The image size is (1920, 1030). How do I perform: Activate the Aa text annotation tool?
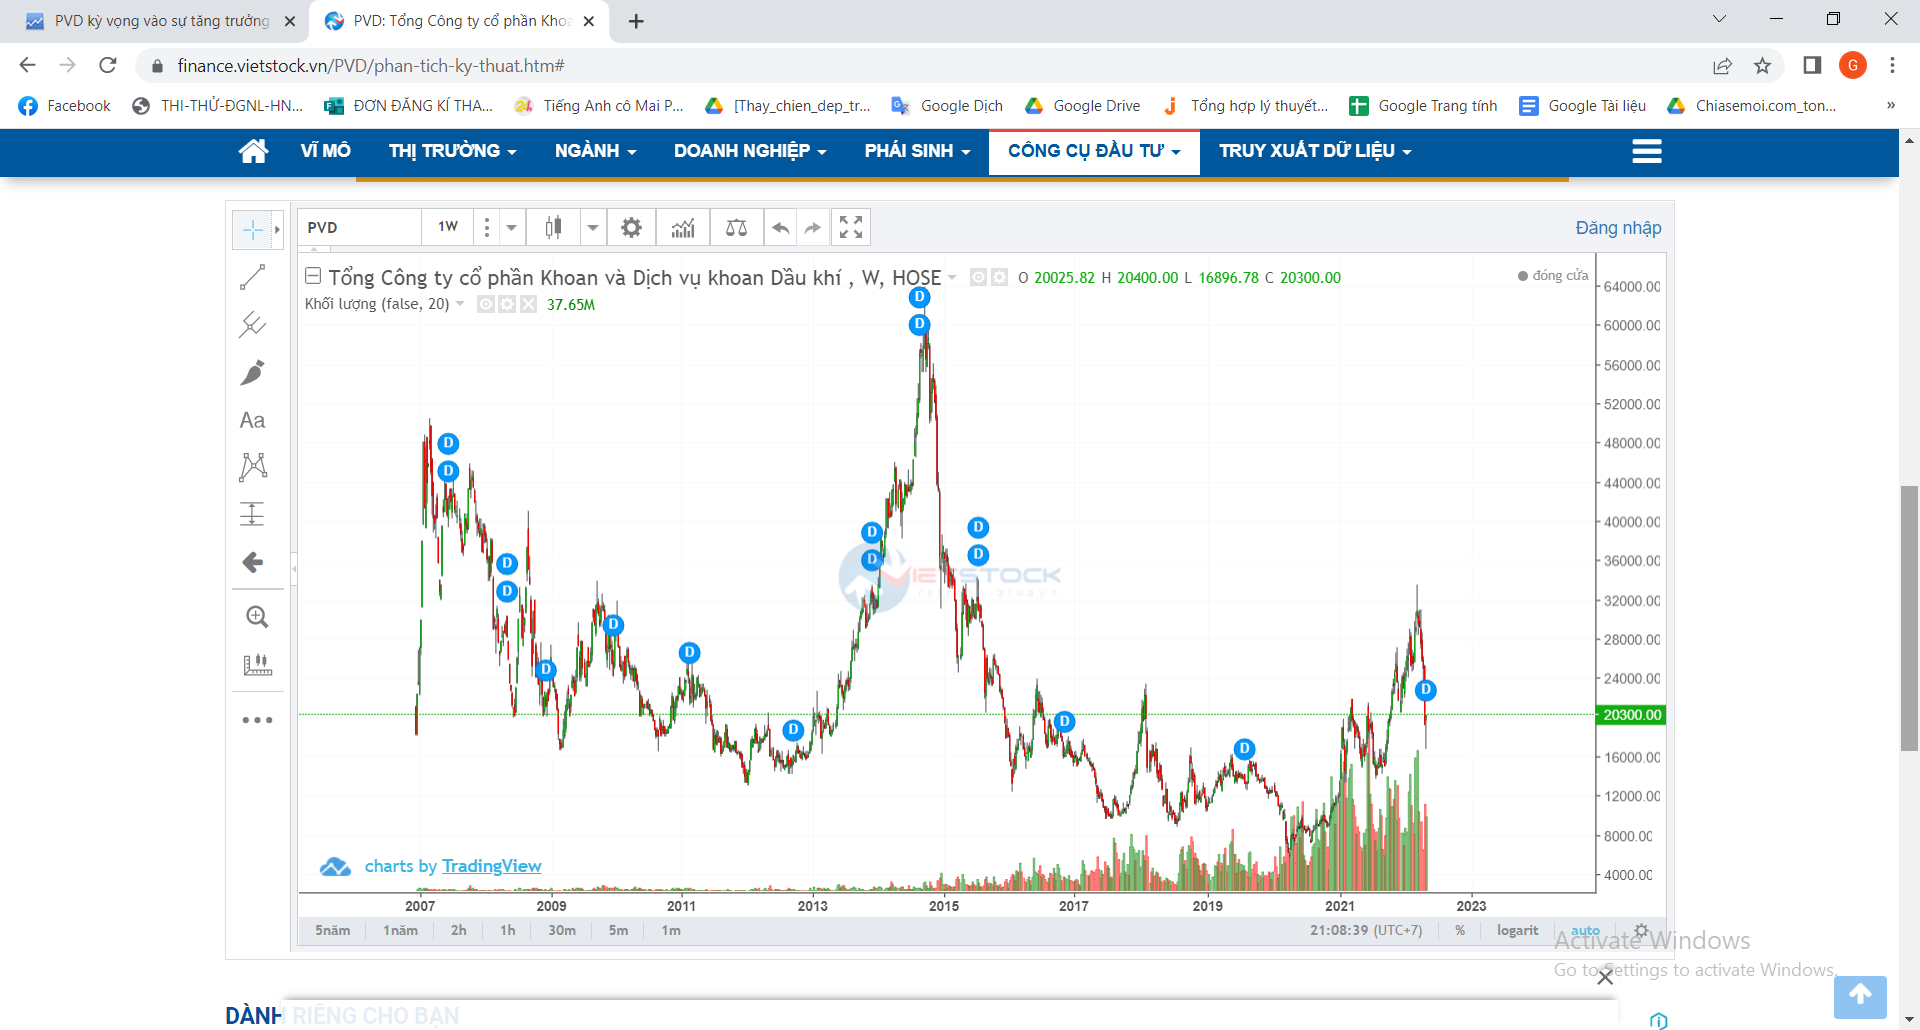point(252,420)
